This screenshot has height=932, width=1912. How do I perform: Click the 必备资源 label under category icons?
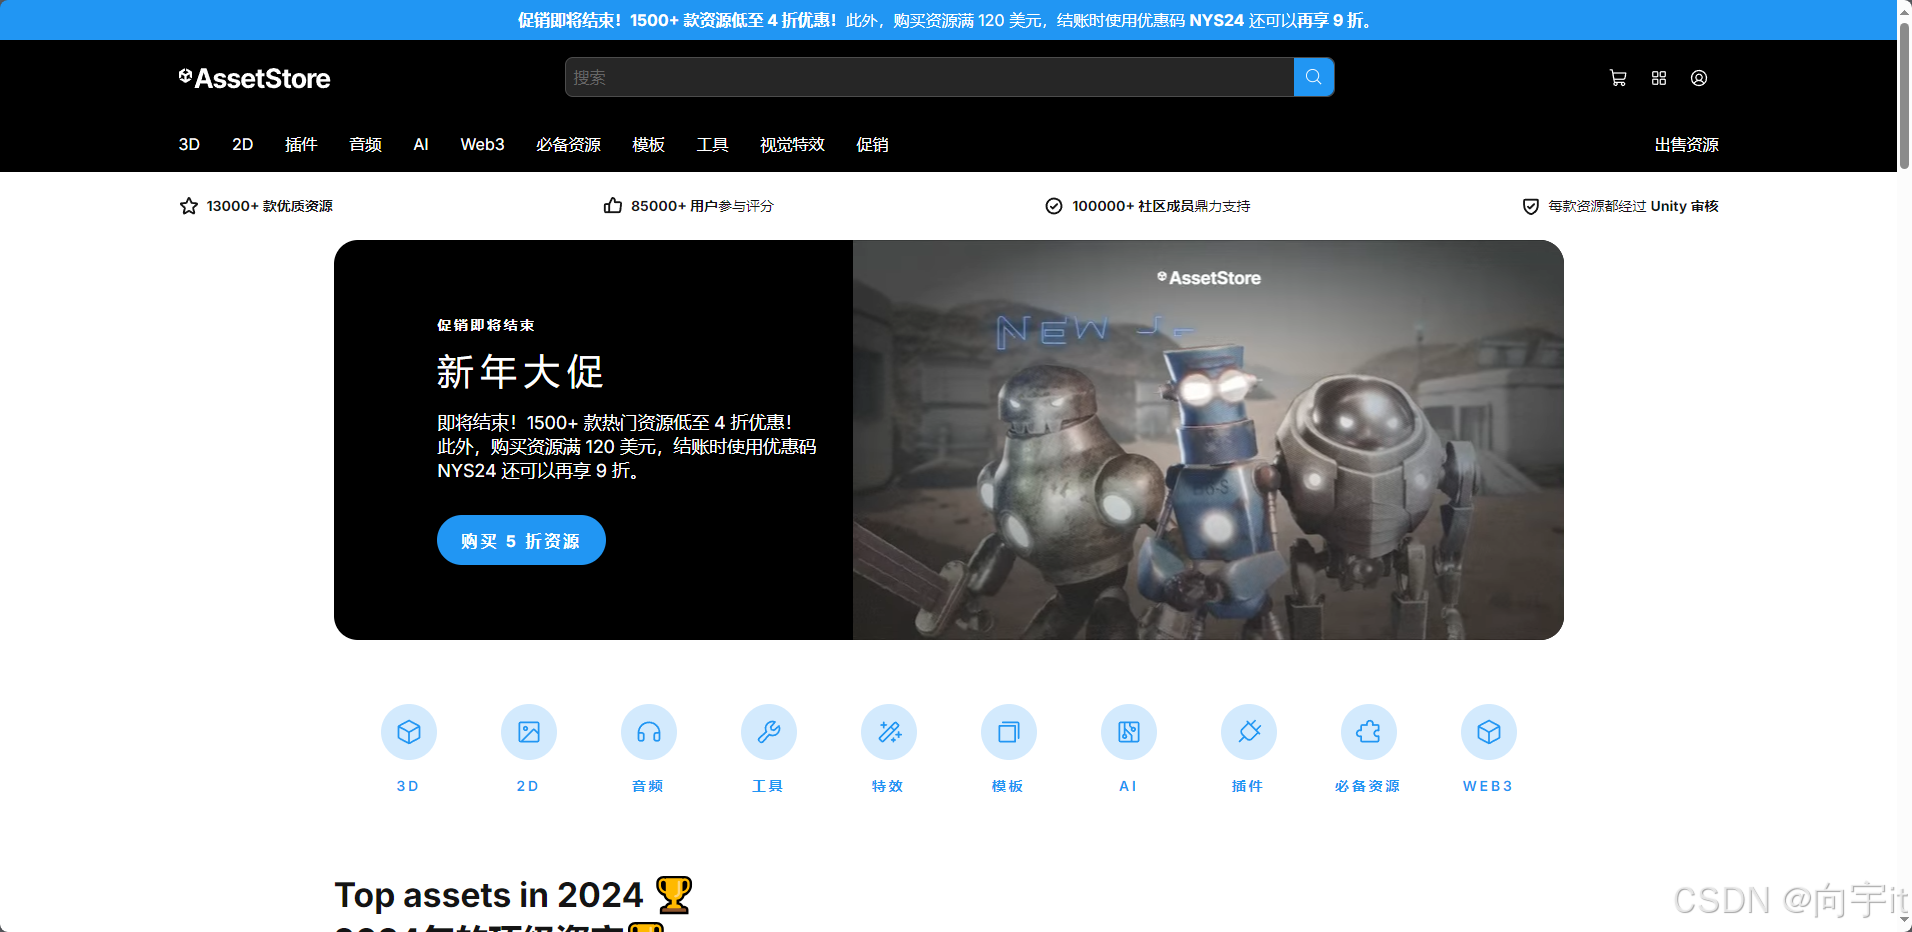(1368, 786)
